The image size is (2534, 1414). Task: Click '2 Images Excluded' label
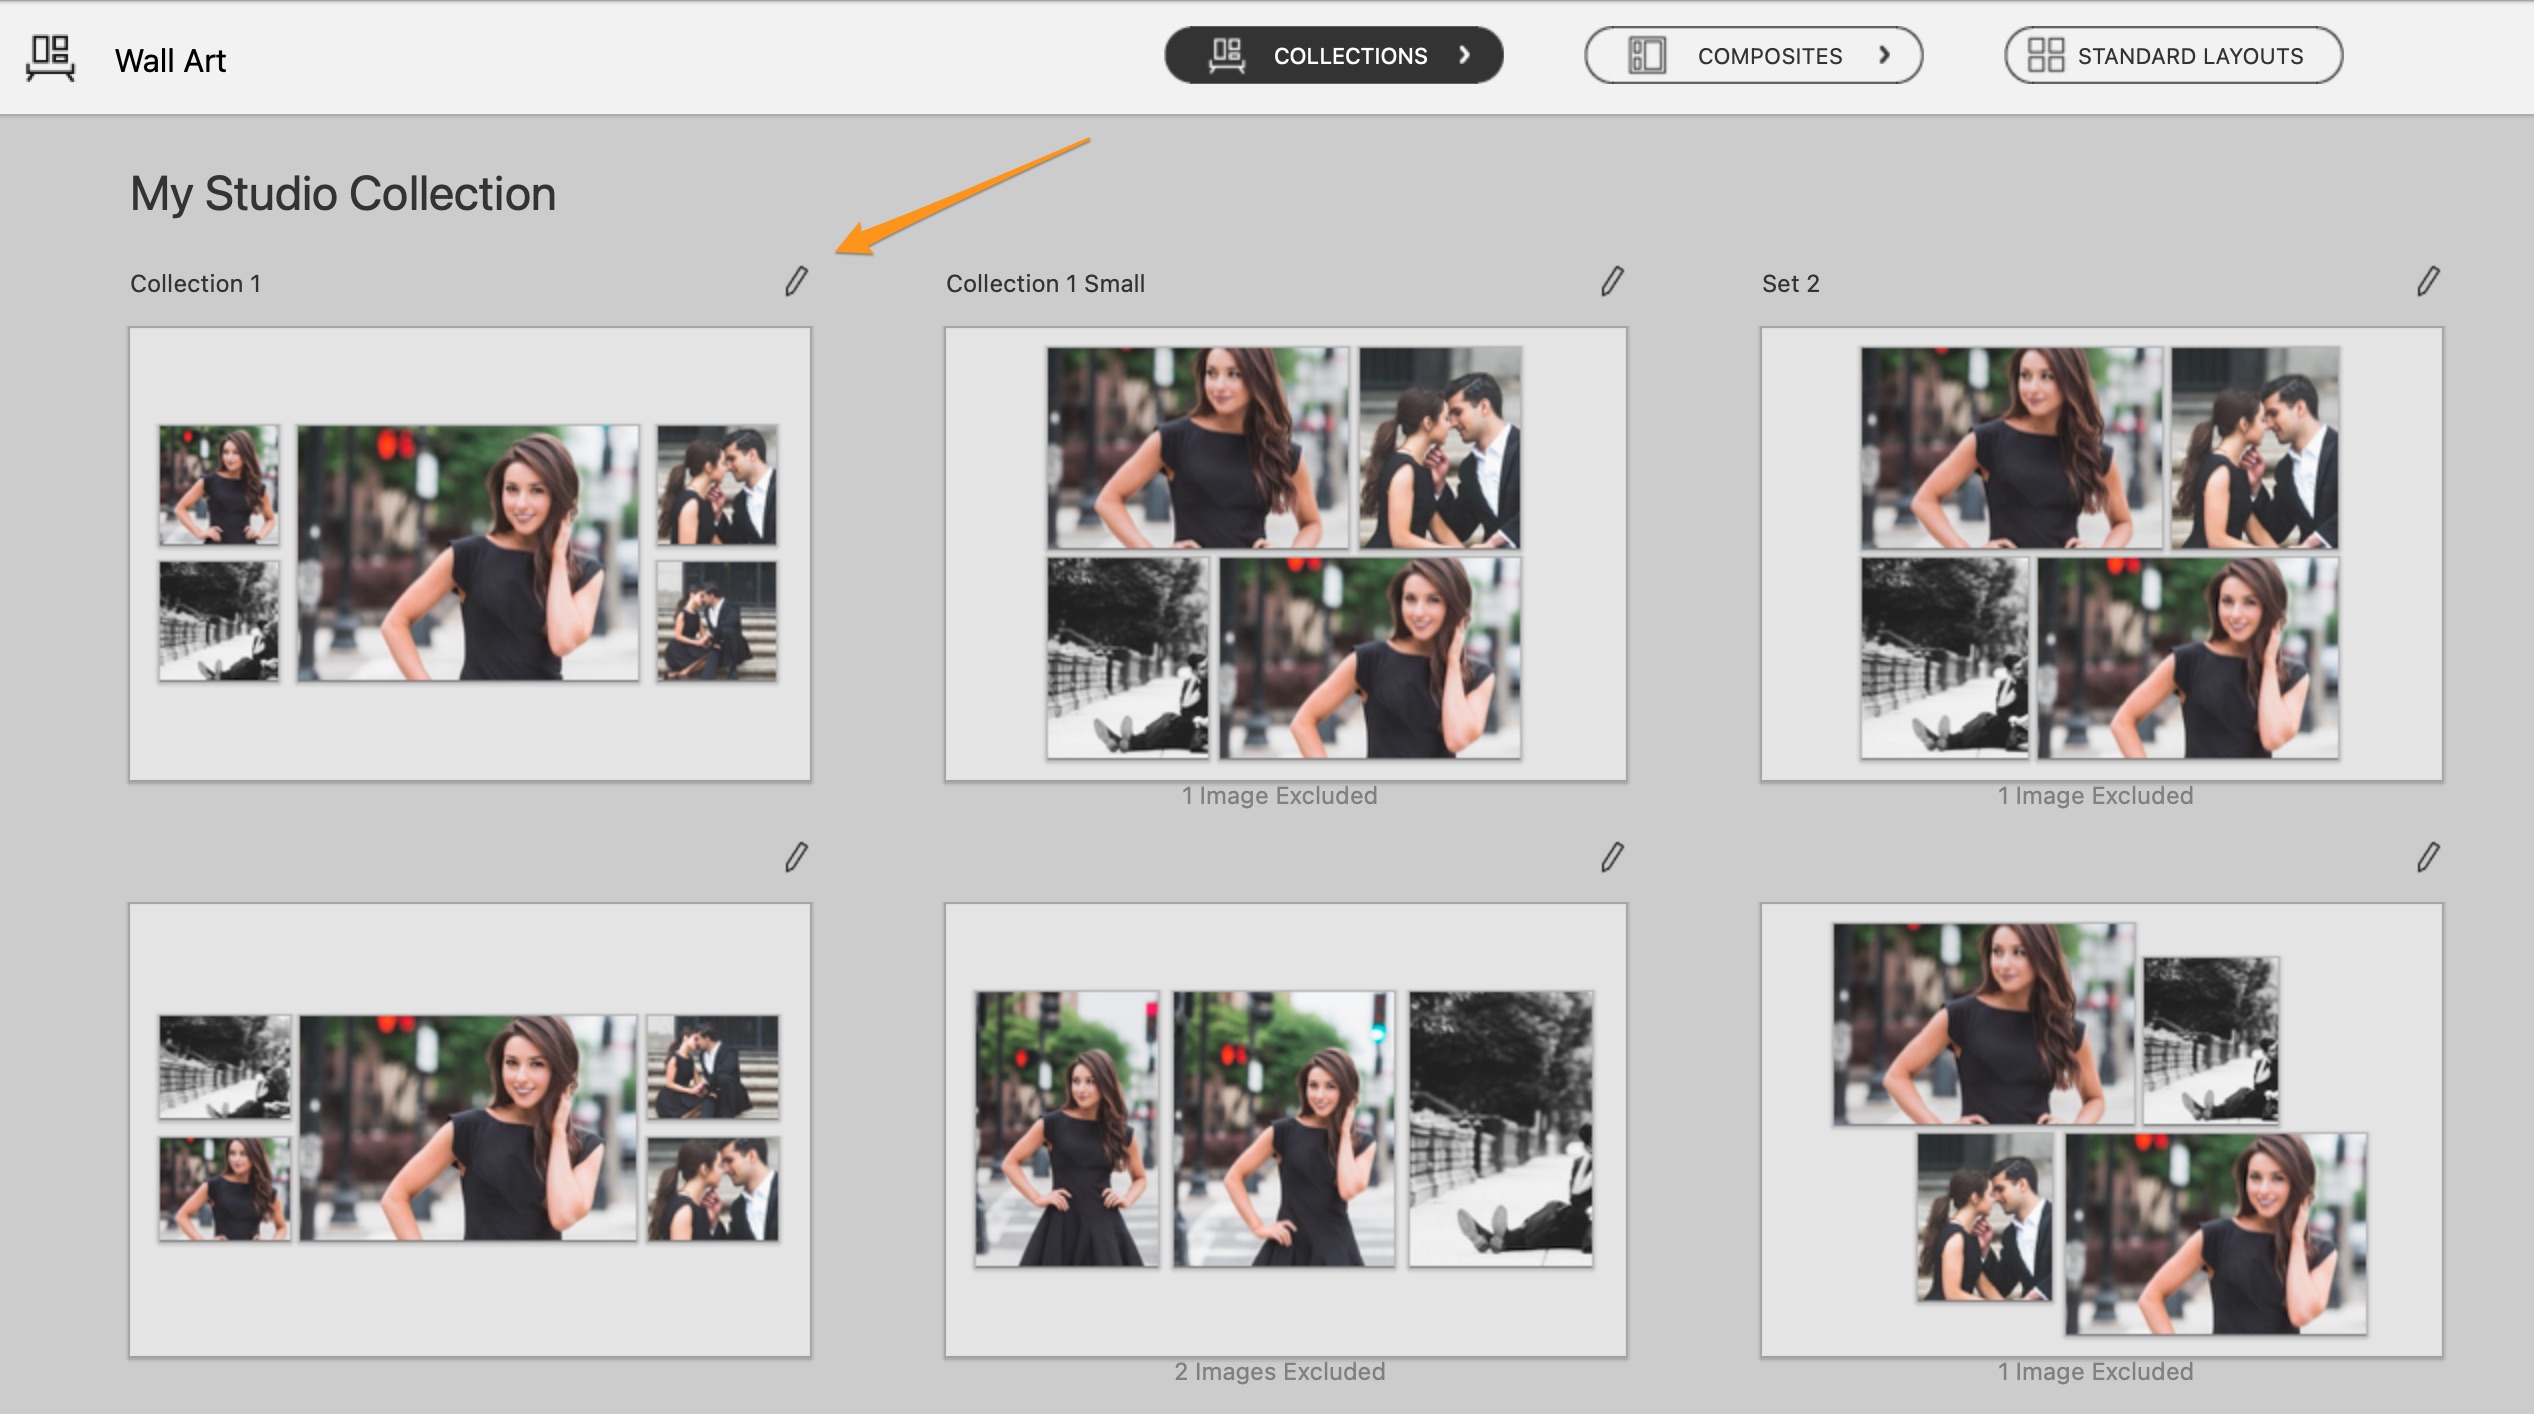pyautogui.click(x=1279, y=1372)
